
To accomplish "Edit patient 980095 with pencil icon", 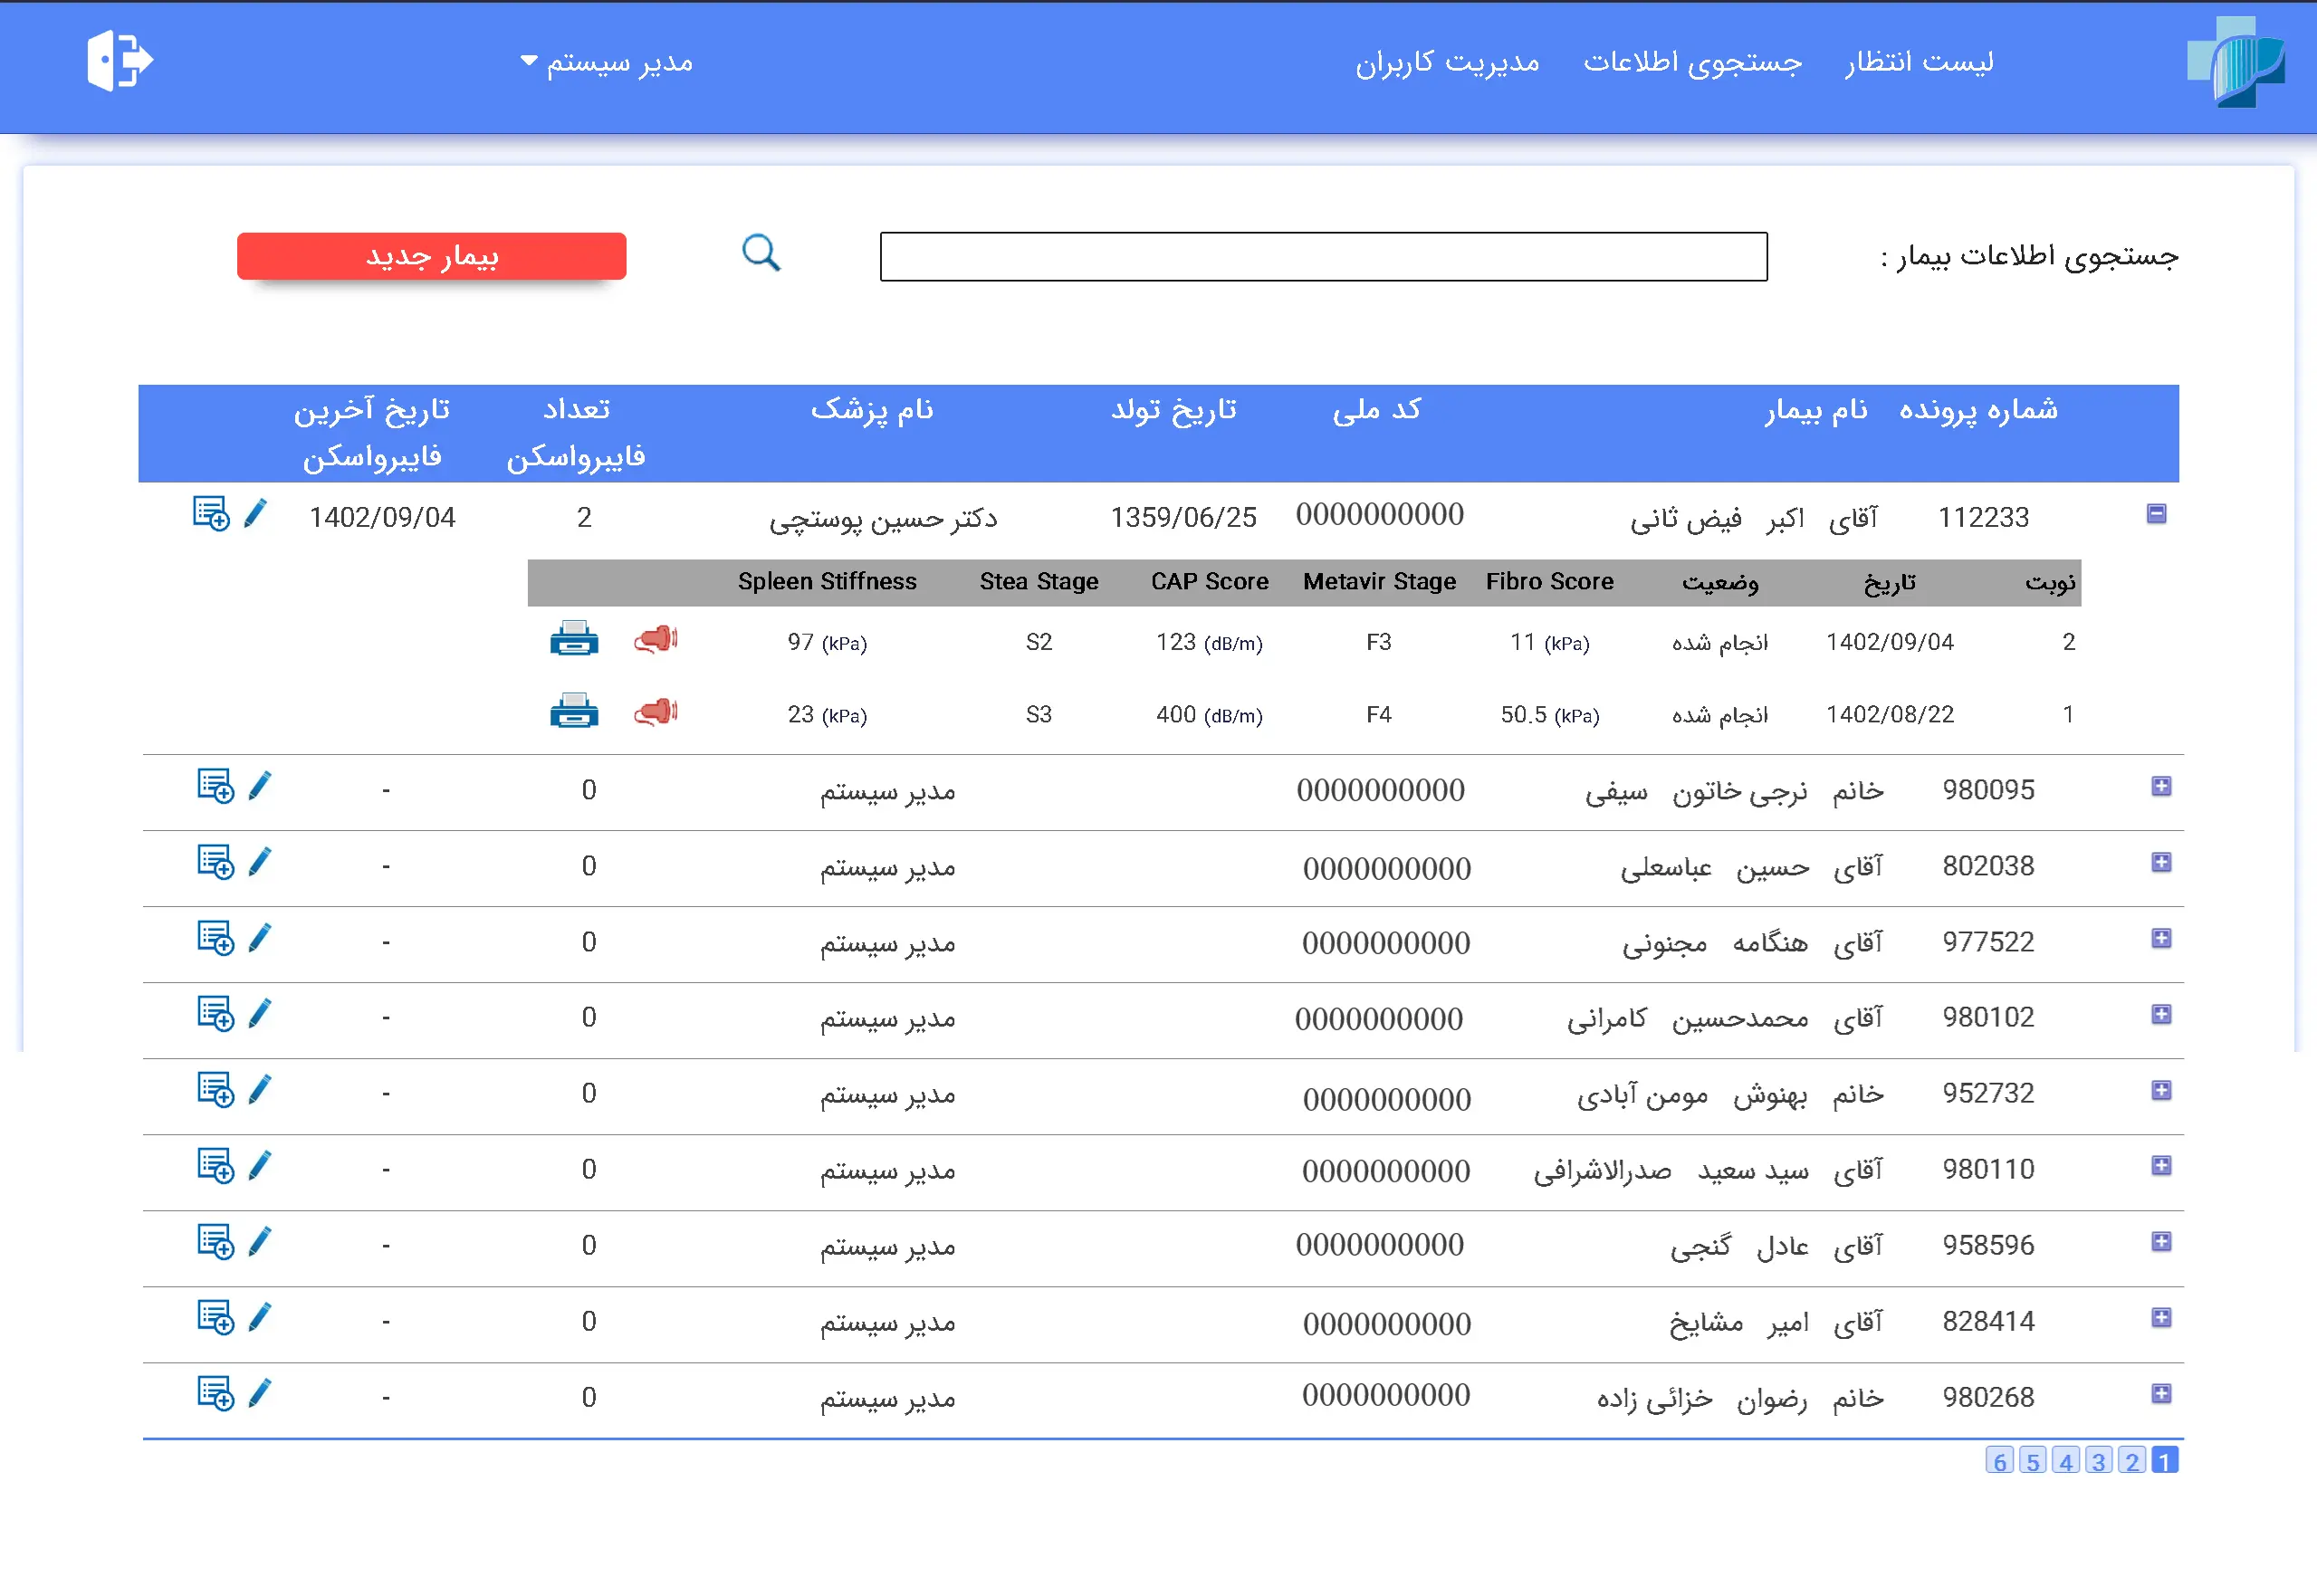I will coord(260,787).
